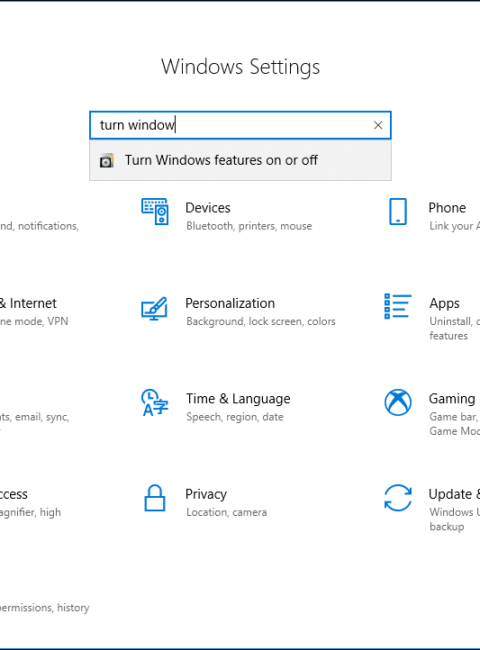The width and height of the screenshot is (480, 650).
Task: Click the 'ts, email, sync,' accounts description
Action: point(34,417)
